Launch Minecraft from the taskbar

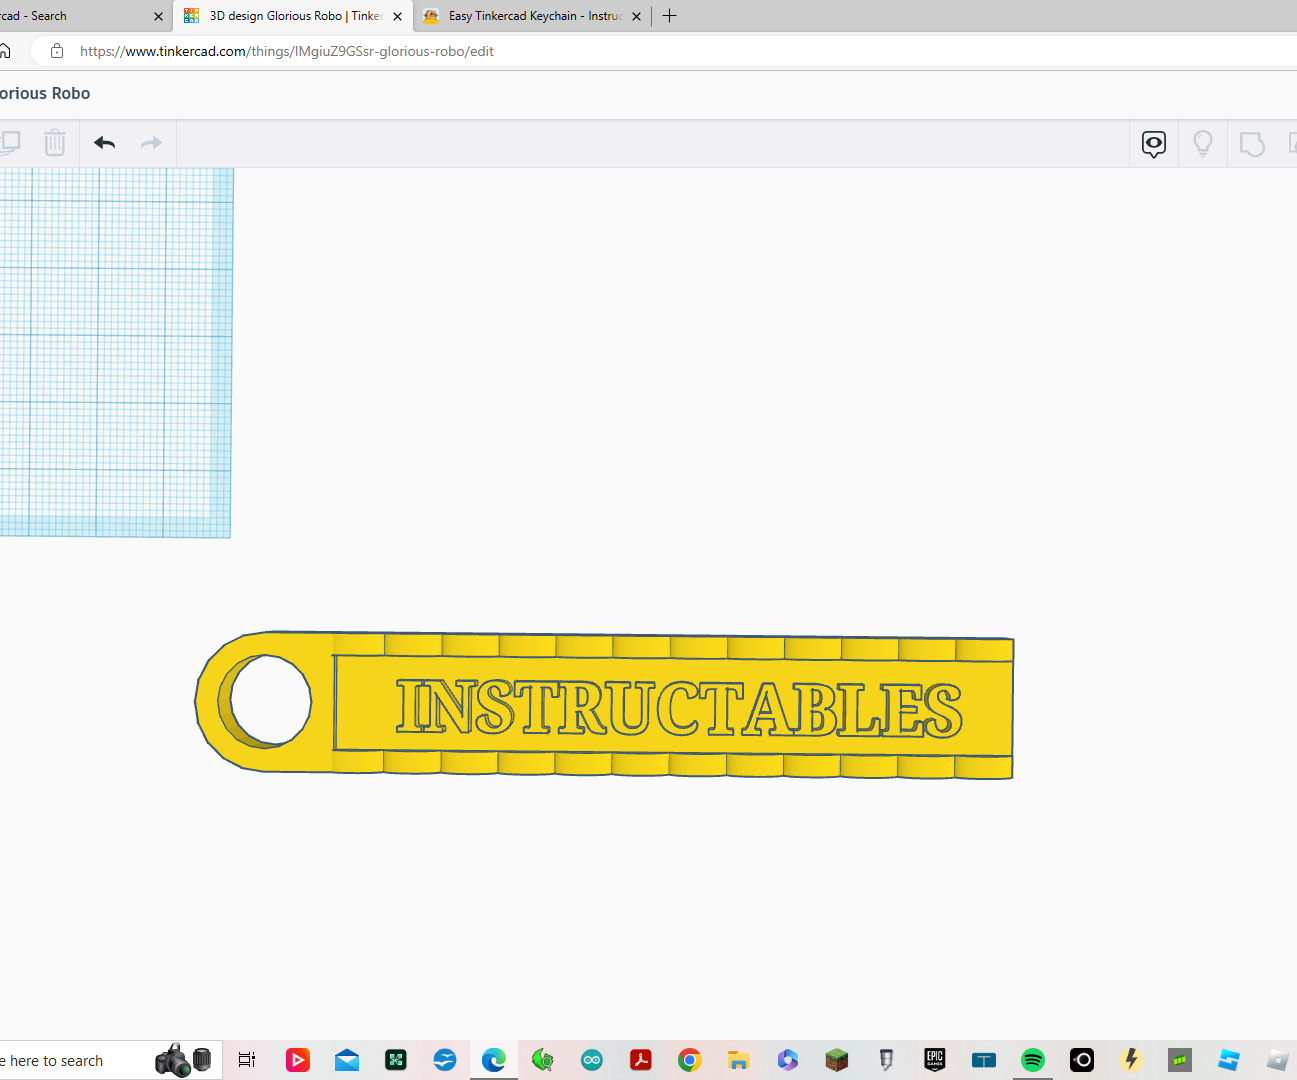click(x=836, y=1060)
